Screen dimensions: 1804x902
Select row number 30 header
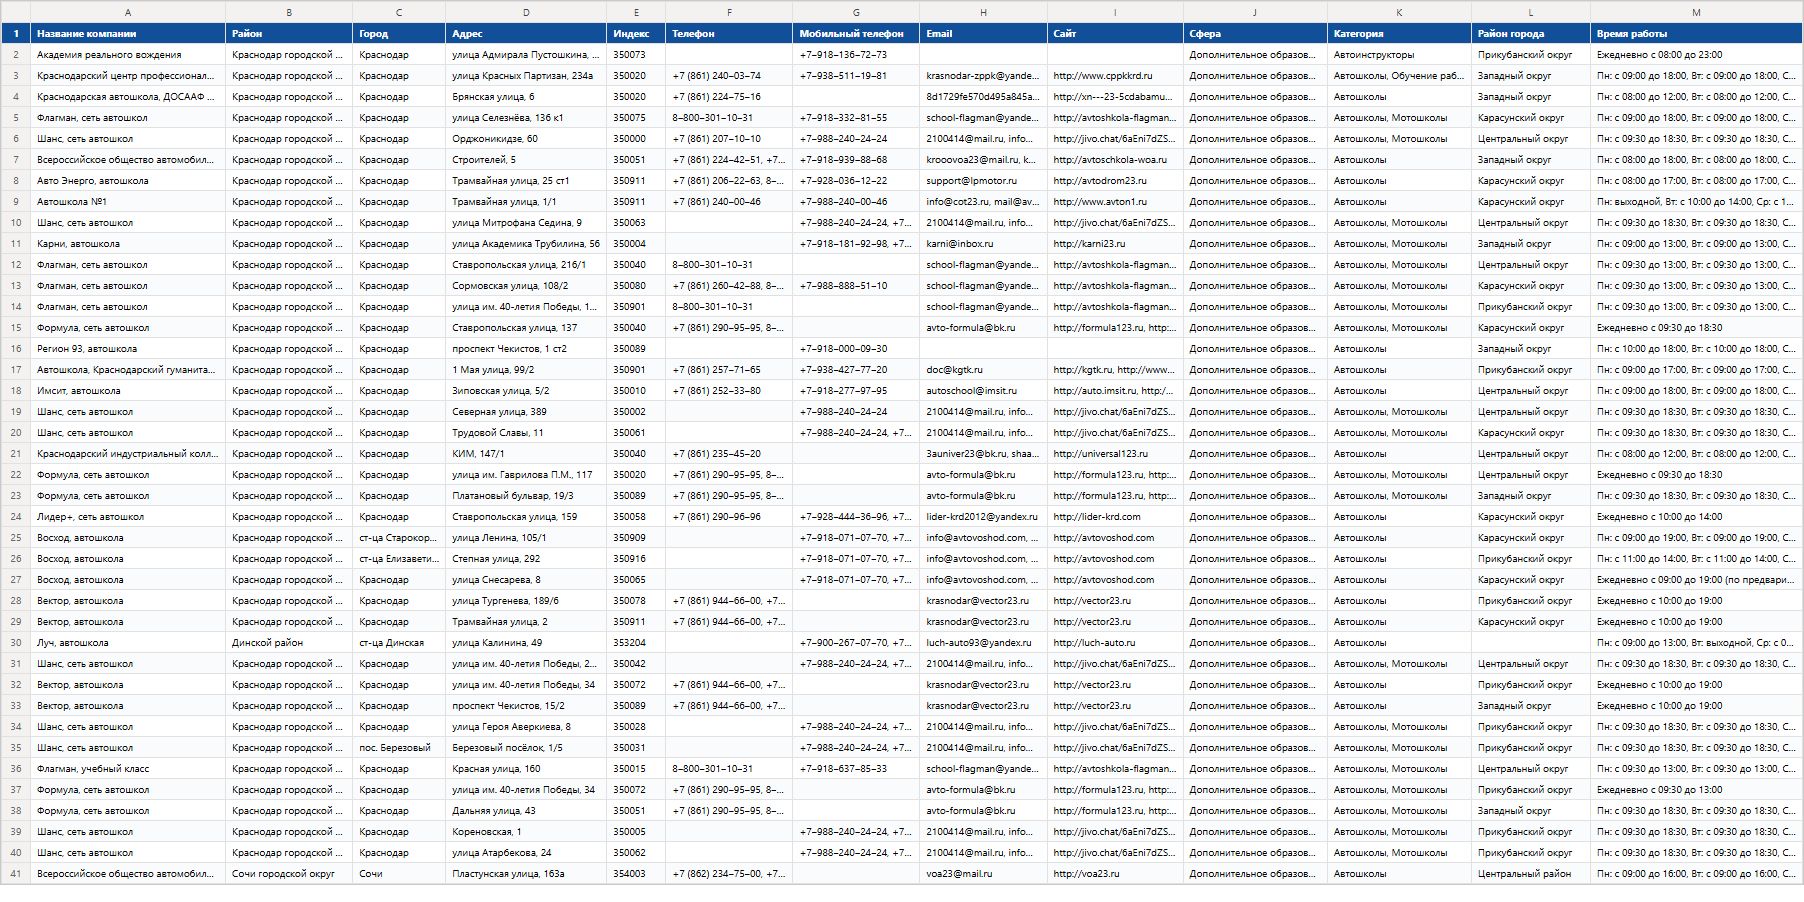[16, 642]
